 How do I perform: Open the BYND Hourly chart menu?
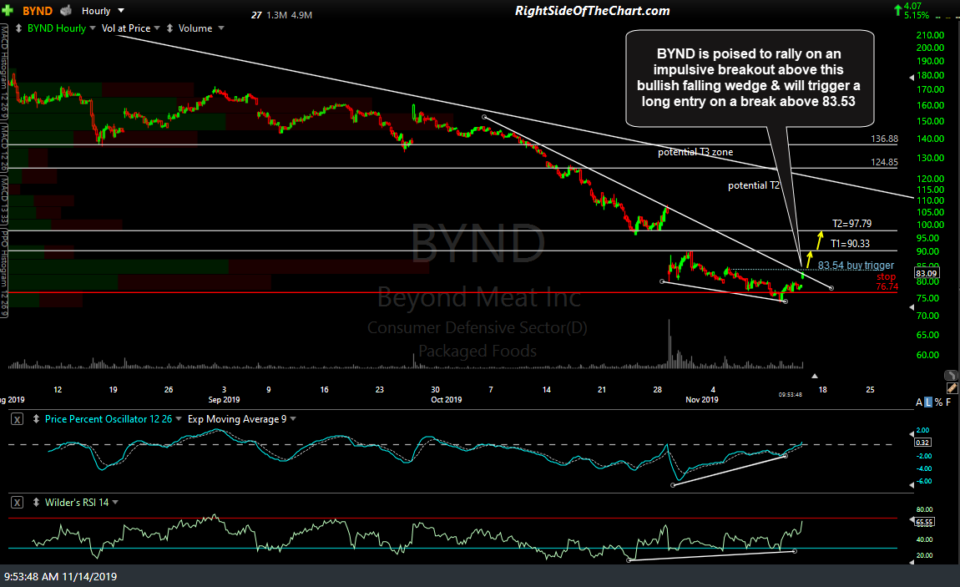tap(92, 27)
